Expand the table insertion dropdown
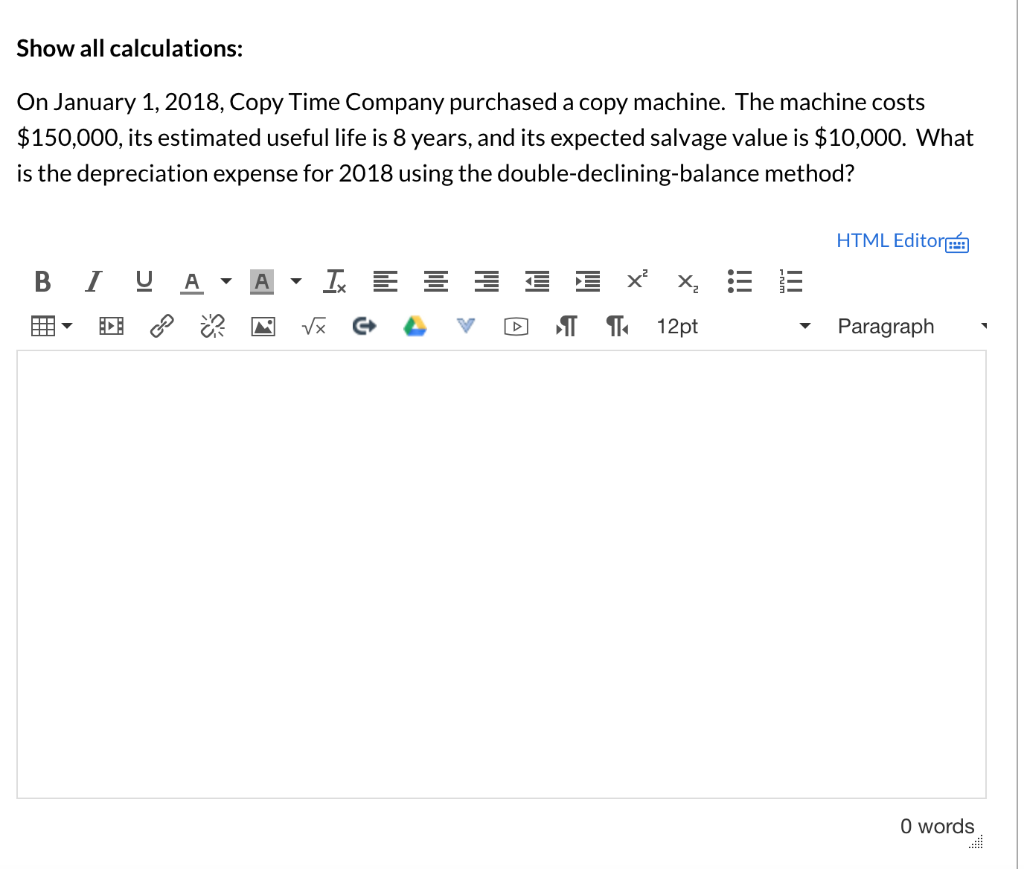Screen dimensions: 1024x869 click(66, 325)
